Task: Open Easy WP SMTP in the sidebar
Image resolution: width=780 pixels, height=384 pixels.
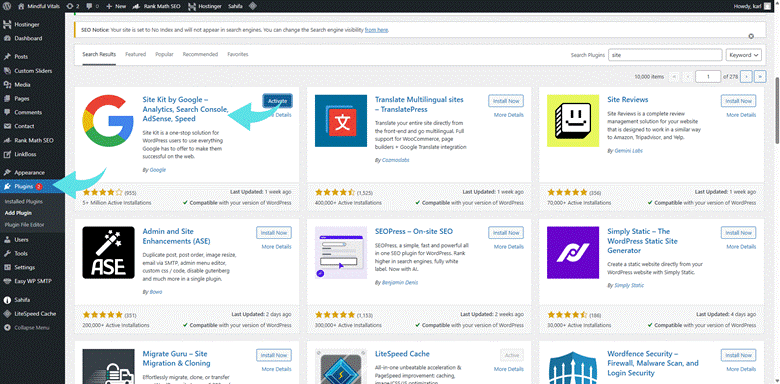Action: pos(32,281)
